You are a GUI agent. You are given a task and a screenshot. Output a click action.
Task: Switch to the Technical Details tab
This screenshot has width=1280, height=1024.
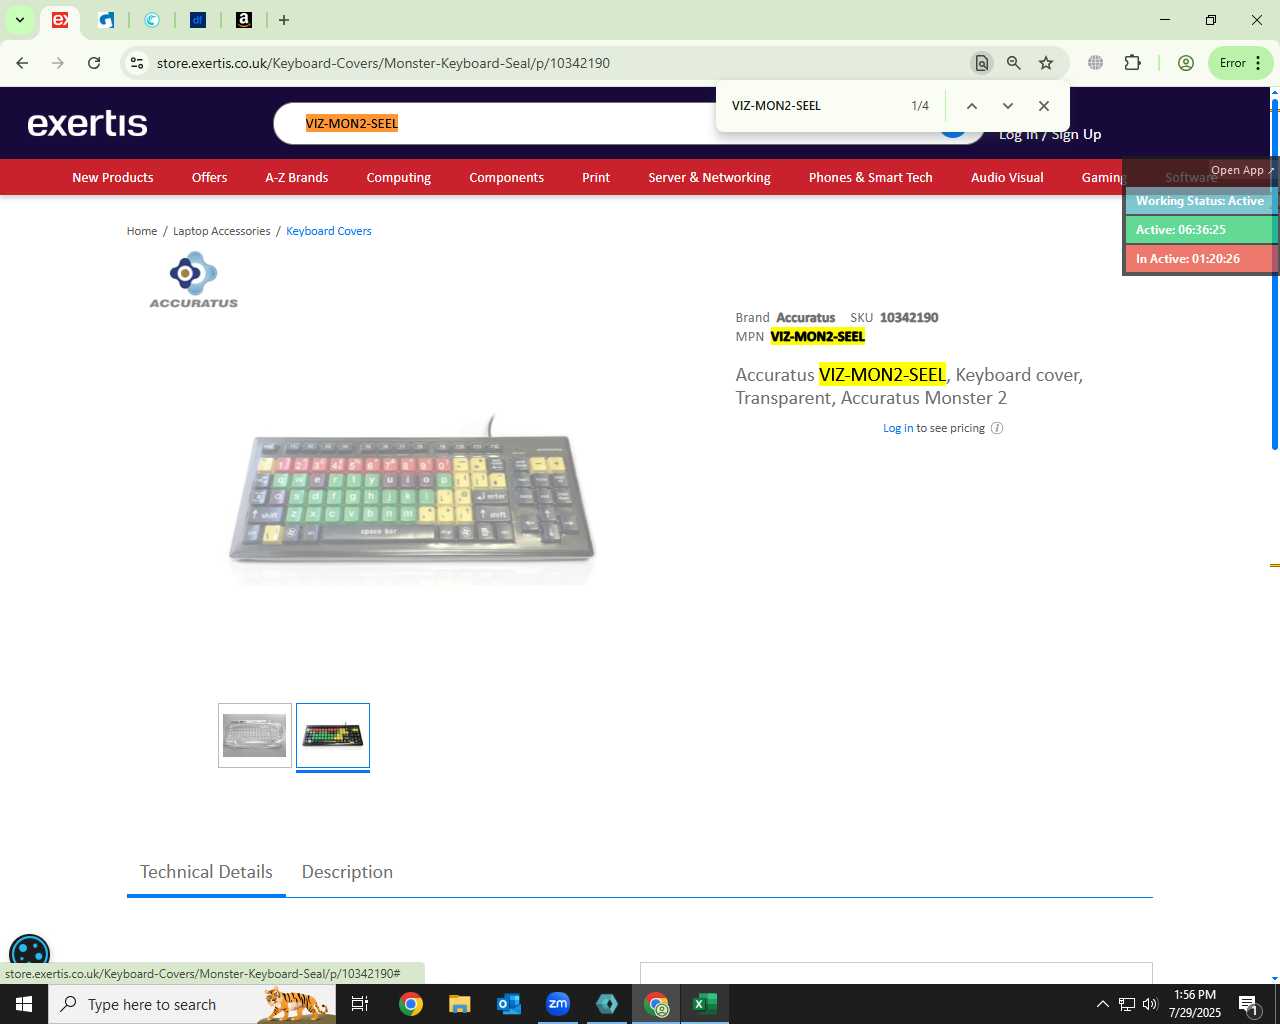coord(206,872)
